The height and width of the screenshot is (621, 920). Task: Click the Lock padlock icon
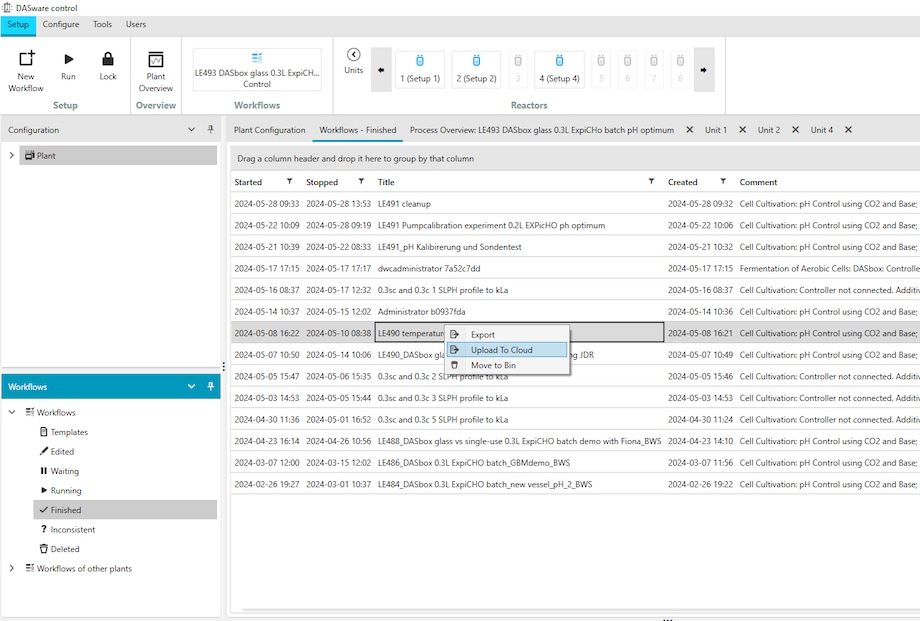[108, 59]
